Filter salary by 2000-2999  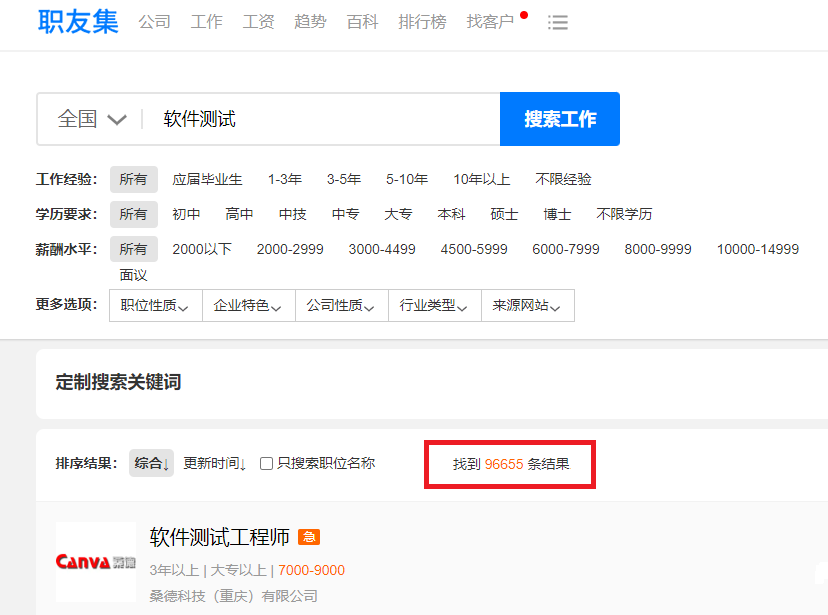(290, 249)
